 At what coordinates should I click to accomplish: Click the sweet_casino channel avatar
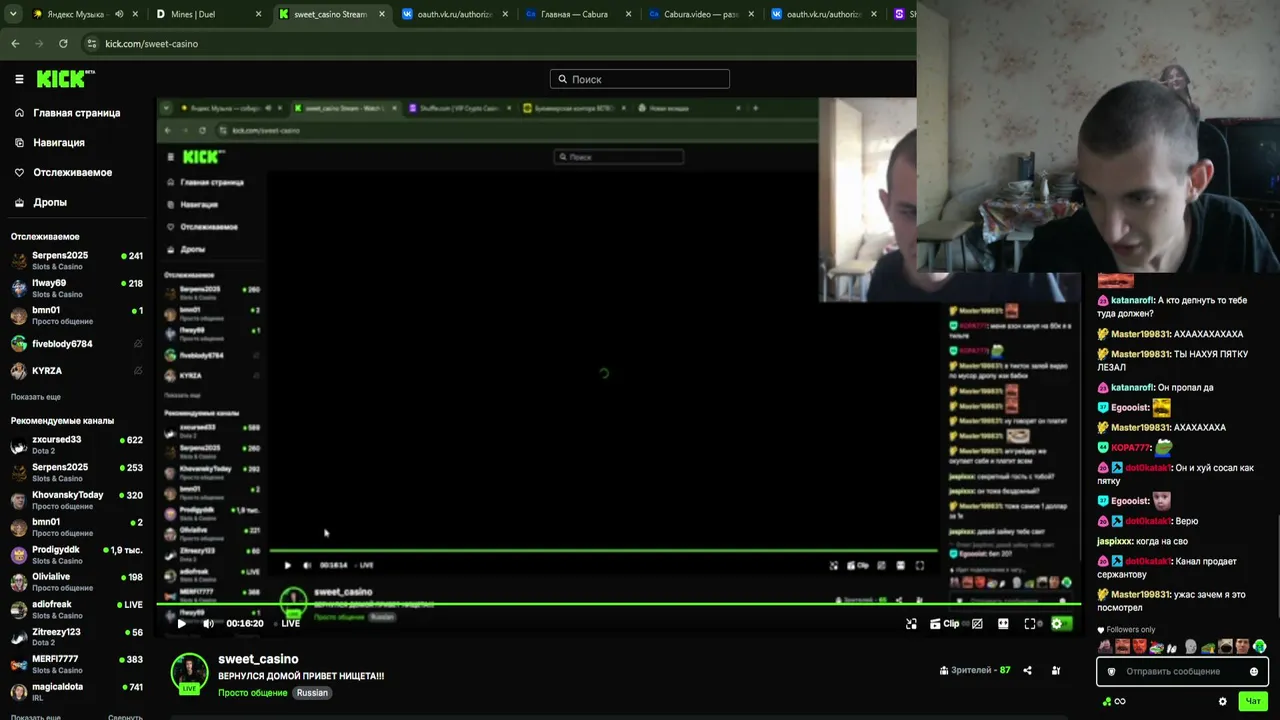click(189, 673)
